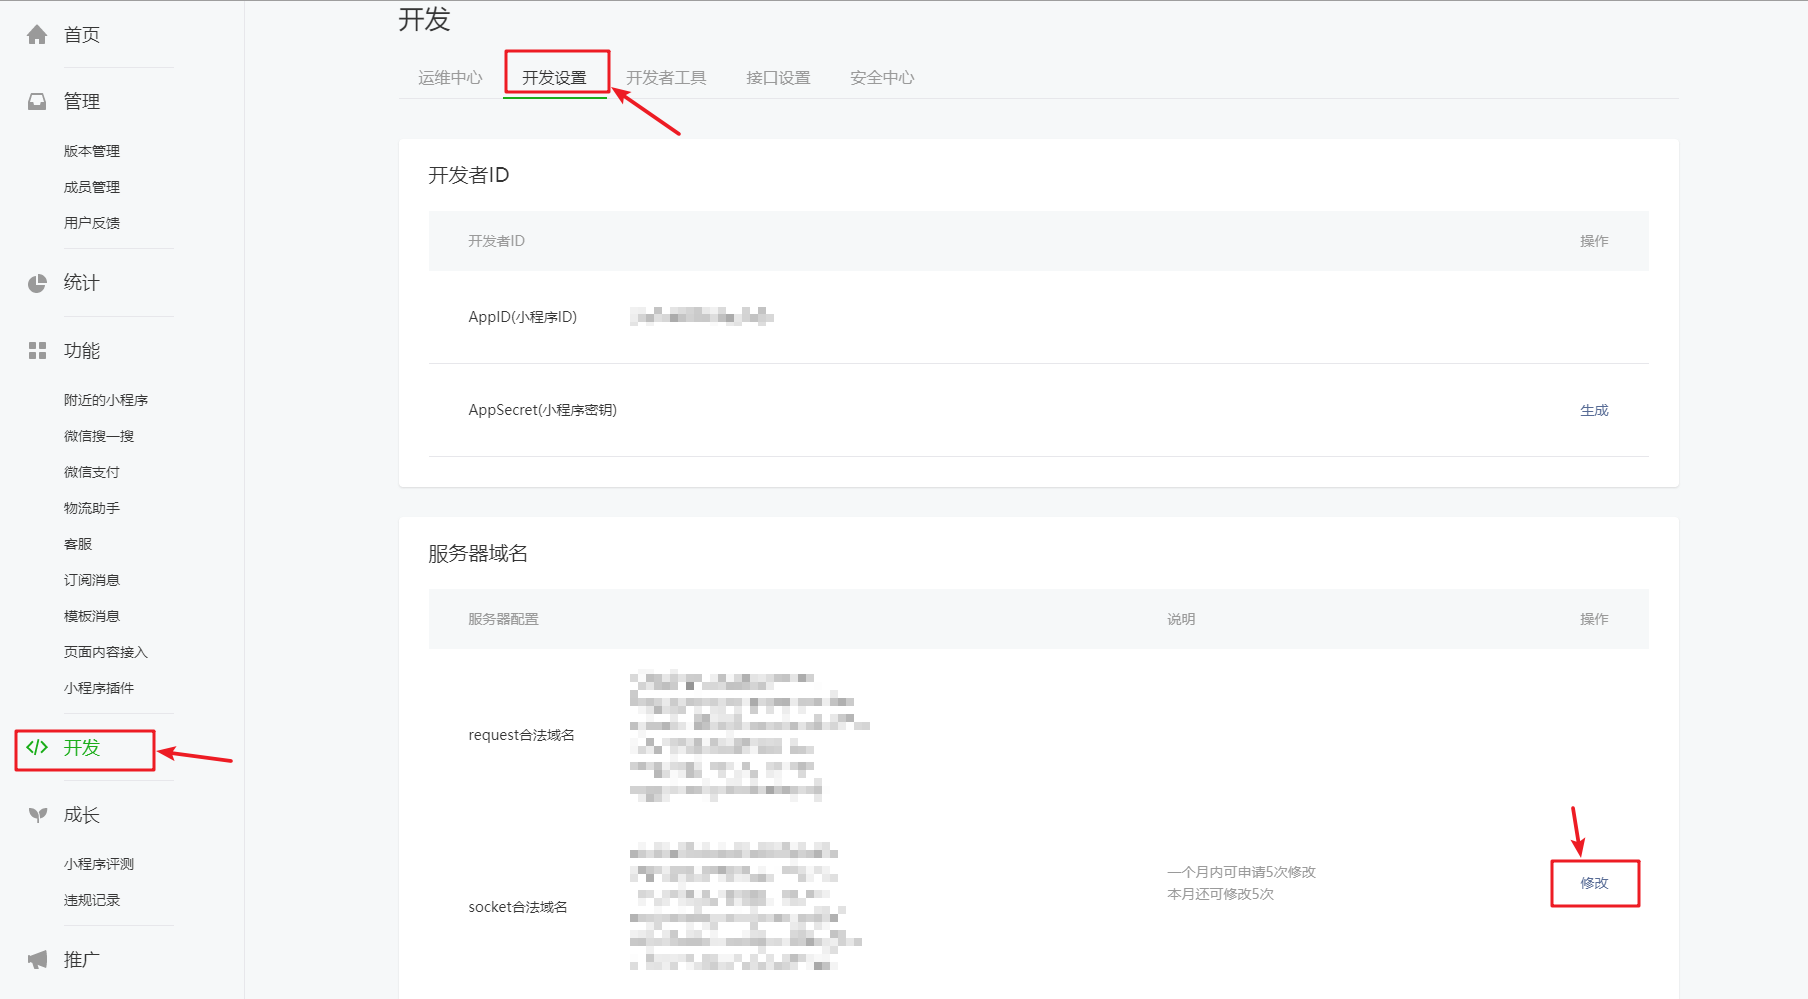This screenshot has height=999, width=1808.
Task: Click 修改 link for server domains
Action: [1594, 883]
